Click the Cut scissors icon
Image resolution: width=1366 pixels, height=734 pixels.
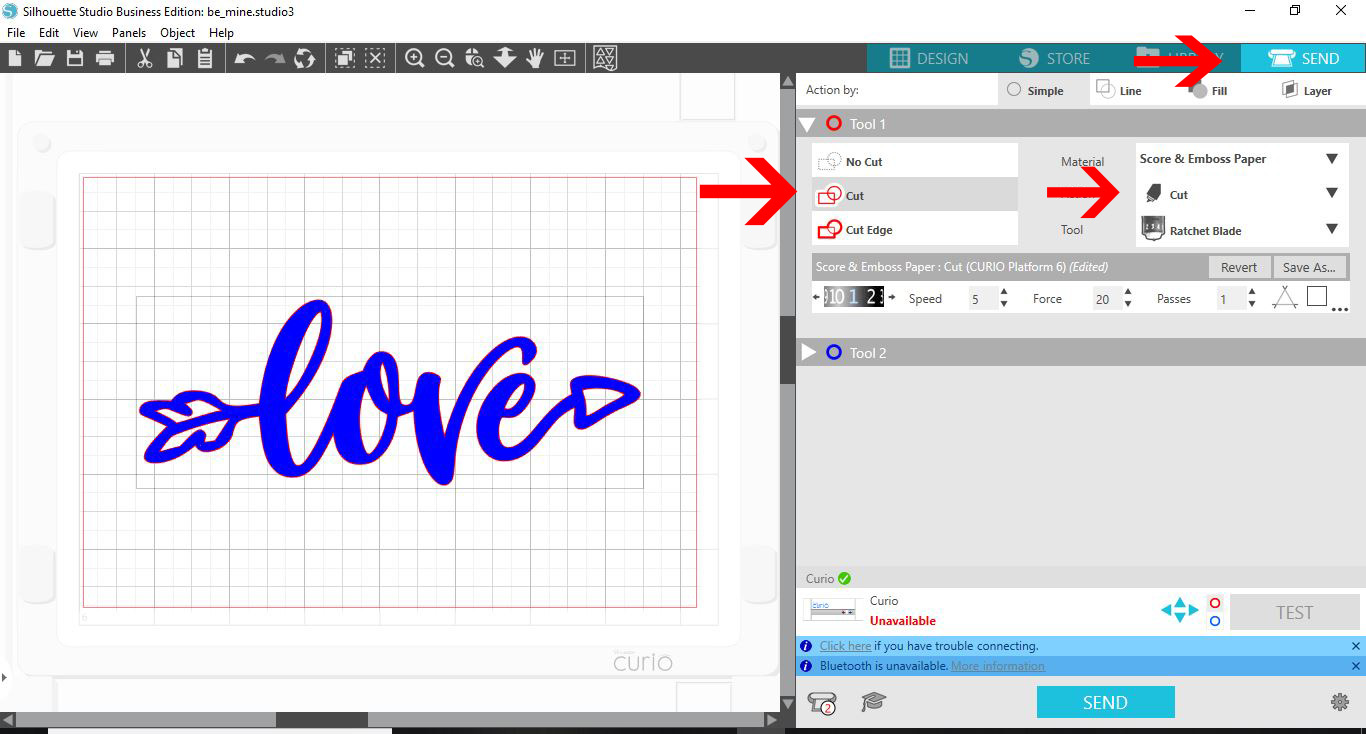145,58
